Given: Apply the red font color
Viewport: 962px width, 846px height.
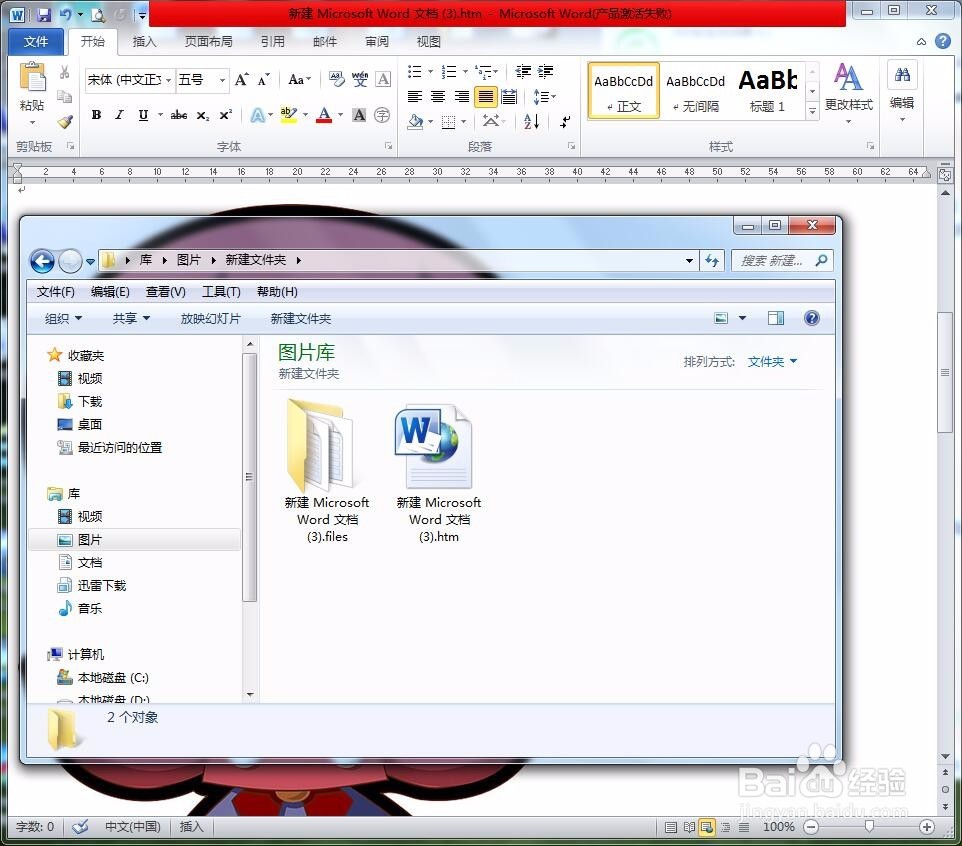Looking at the screenshot, I should click(324, 115).
